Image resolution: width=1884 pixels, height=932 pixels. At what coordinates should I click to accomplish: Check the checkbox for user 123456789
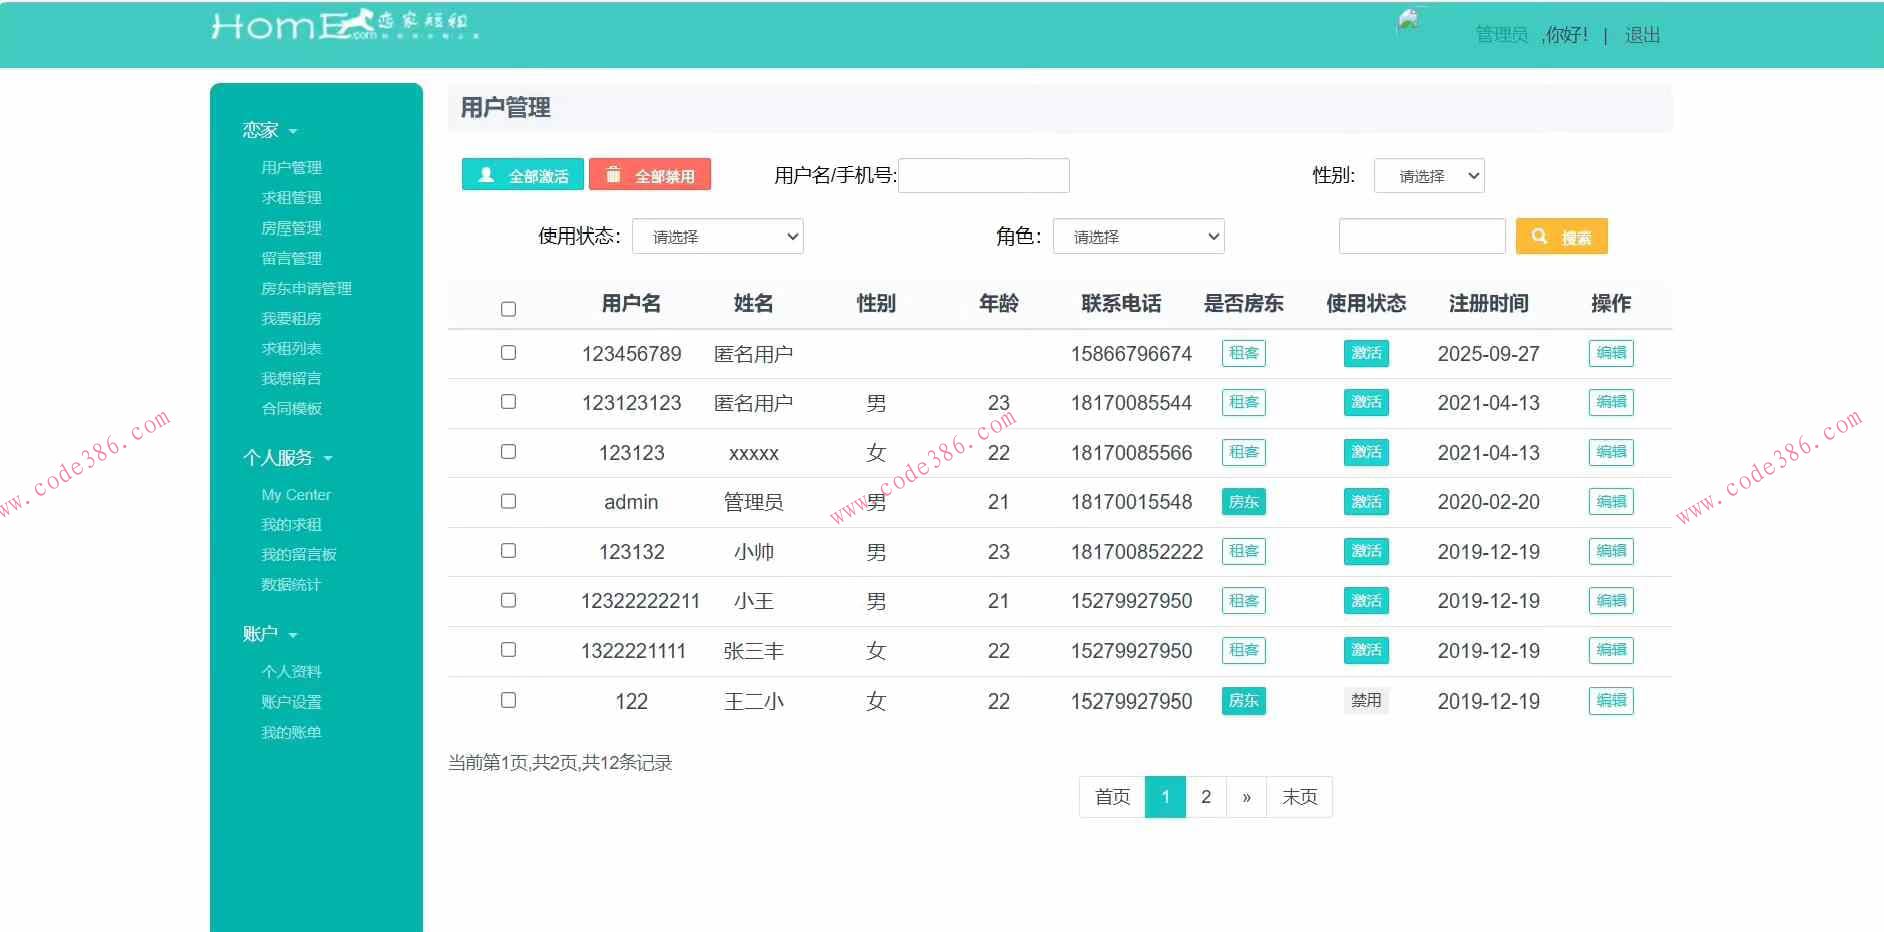[508, 352]
